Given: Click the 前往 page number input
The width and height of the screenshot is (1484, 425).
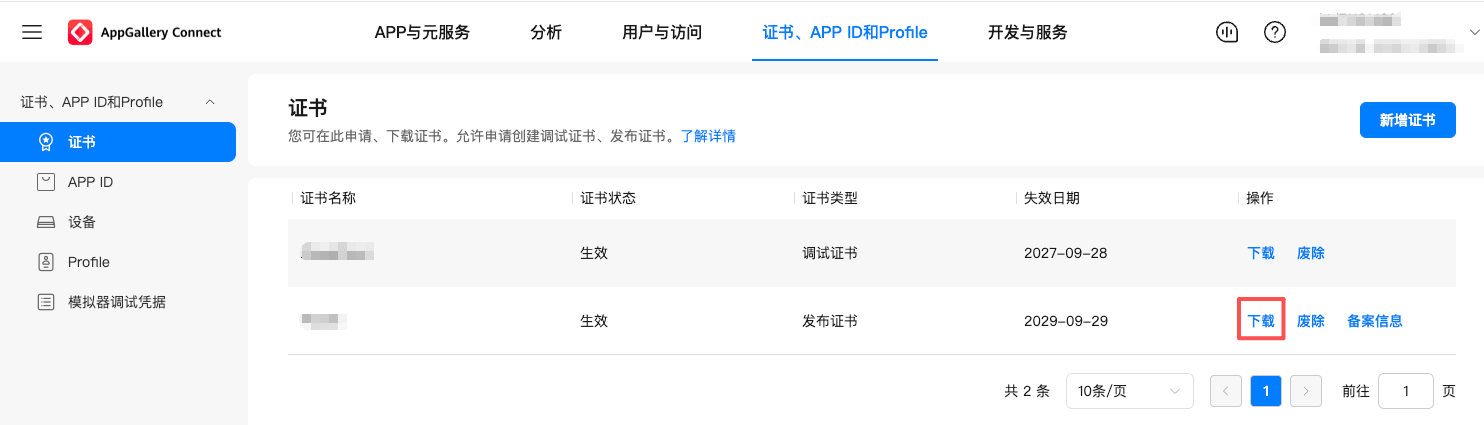Looking at the screenshot, I should [x=1406, y=391].
